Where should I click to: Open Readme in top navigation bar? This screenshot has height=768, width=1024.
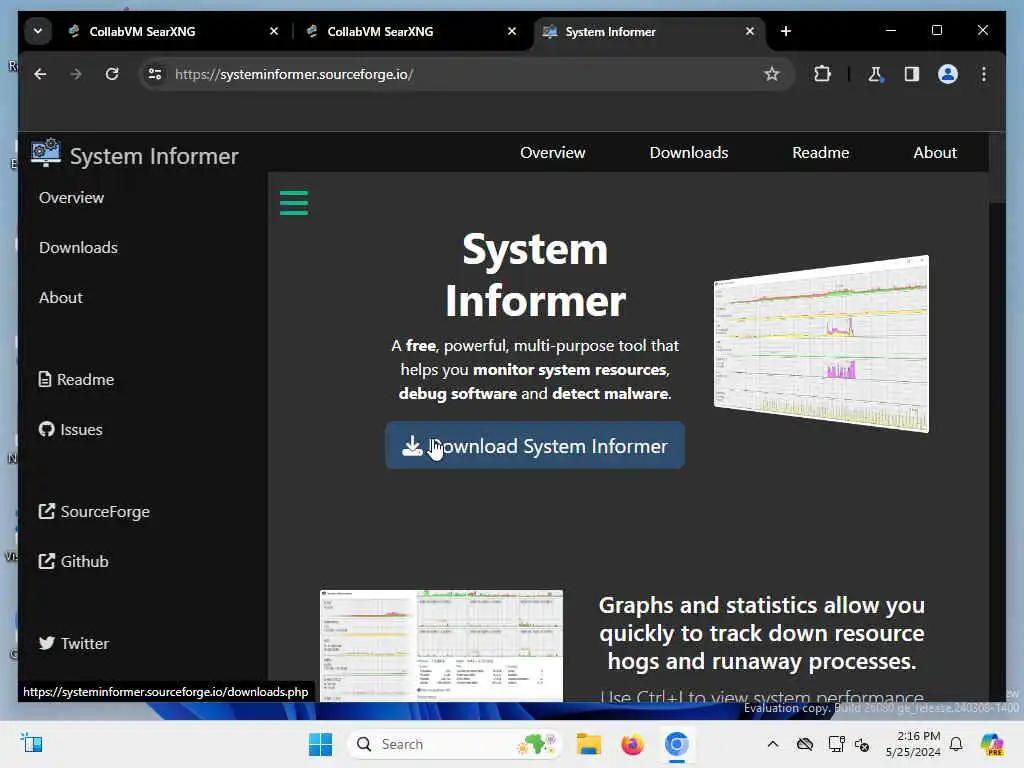click(821, 153)
